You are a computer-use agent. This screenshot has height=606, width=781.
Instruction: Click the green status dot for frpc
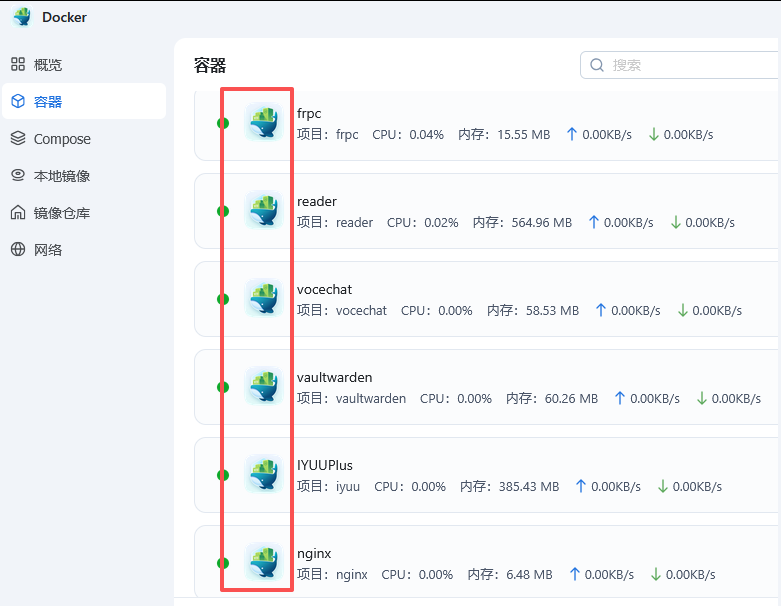point(224,123)
